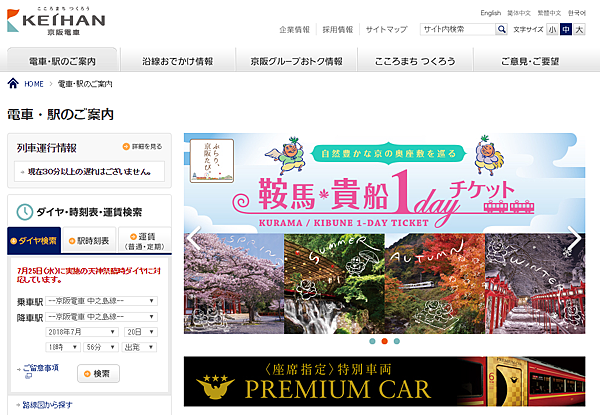The height and width of the screenshot is (415, 600).
Task: Select second carousel dot indicator
Action: (x=385, y=341)
